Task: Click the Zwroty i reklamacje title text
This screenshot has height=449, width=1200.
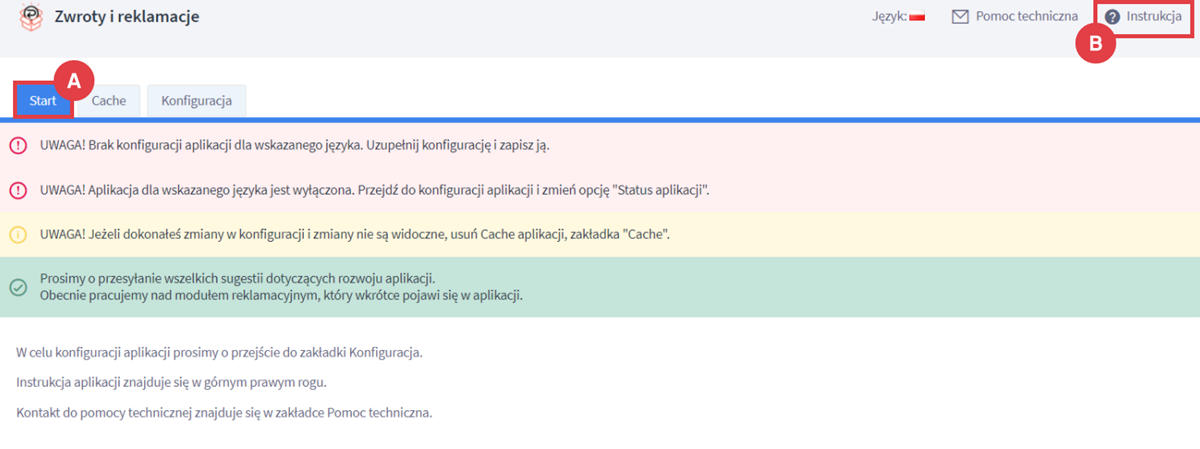Action: pos(126,17)
